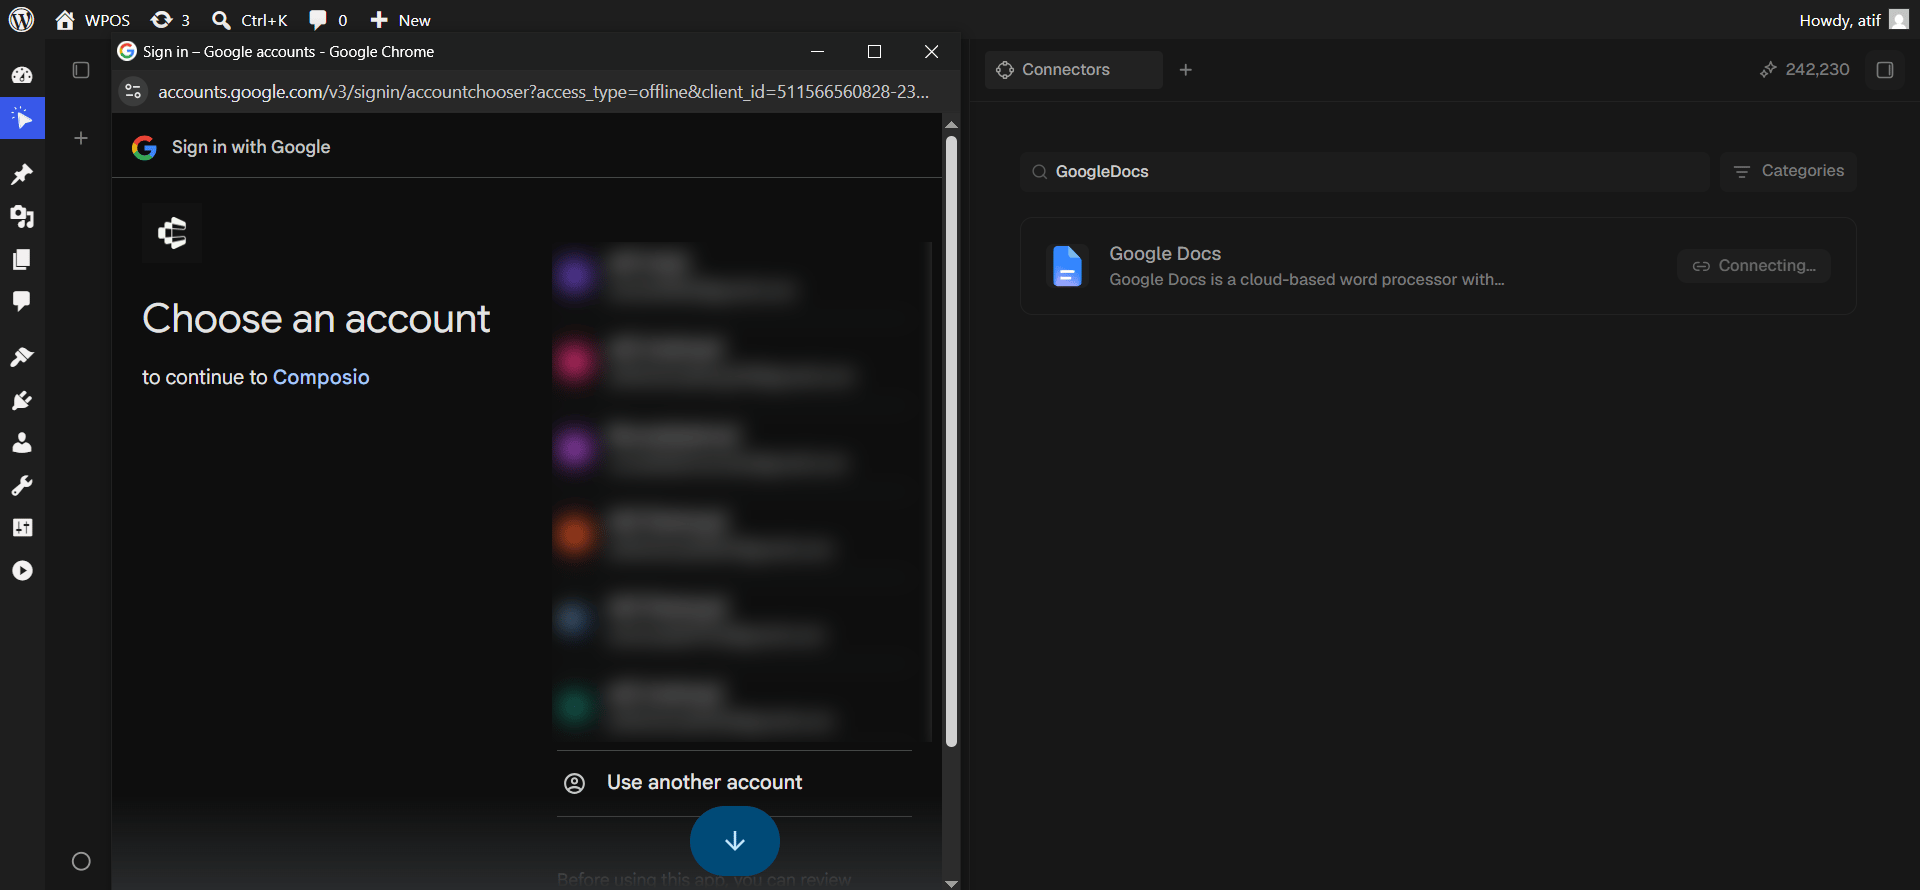Image resolution: width=1920 pixels, height=890 pixels.
Task: Open the Categories filter dropdown
Action: (x=1788, y=171)
